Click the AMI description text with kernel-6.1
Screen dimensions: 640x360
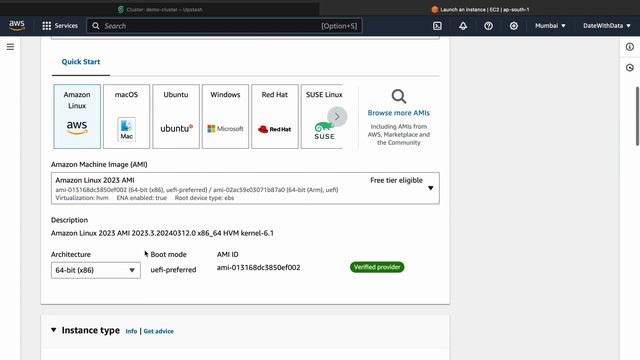[x=162, y=233]
